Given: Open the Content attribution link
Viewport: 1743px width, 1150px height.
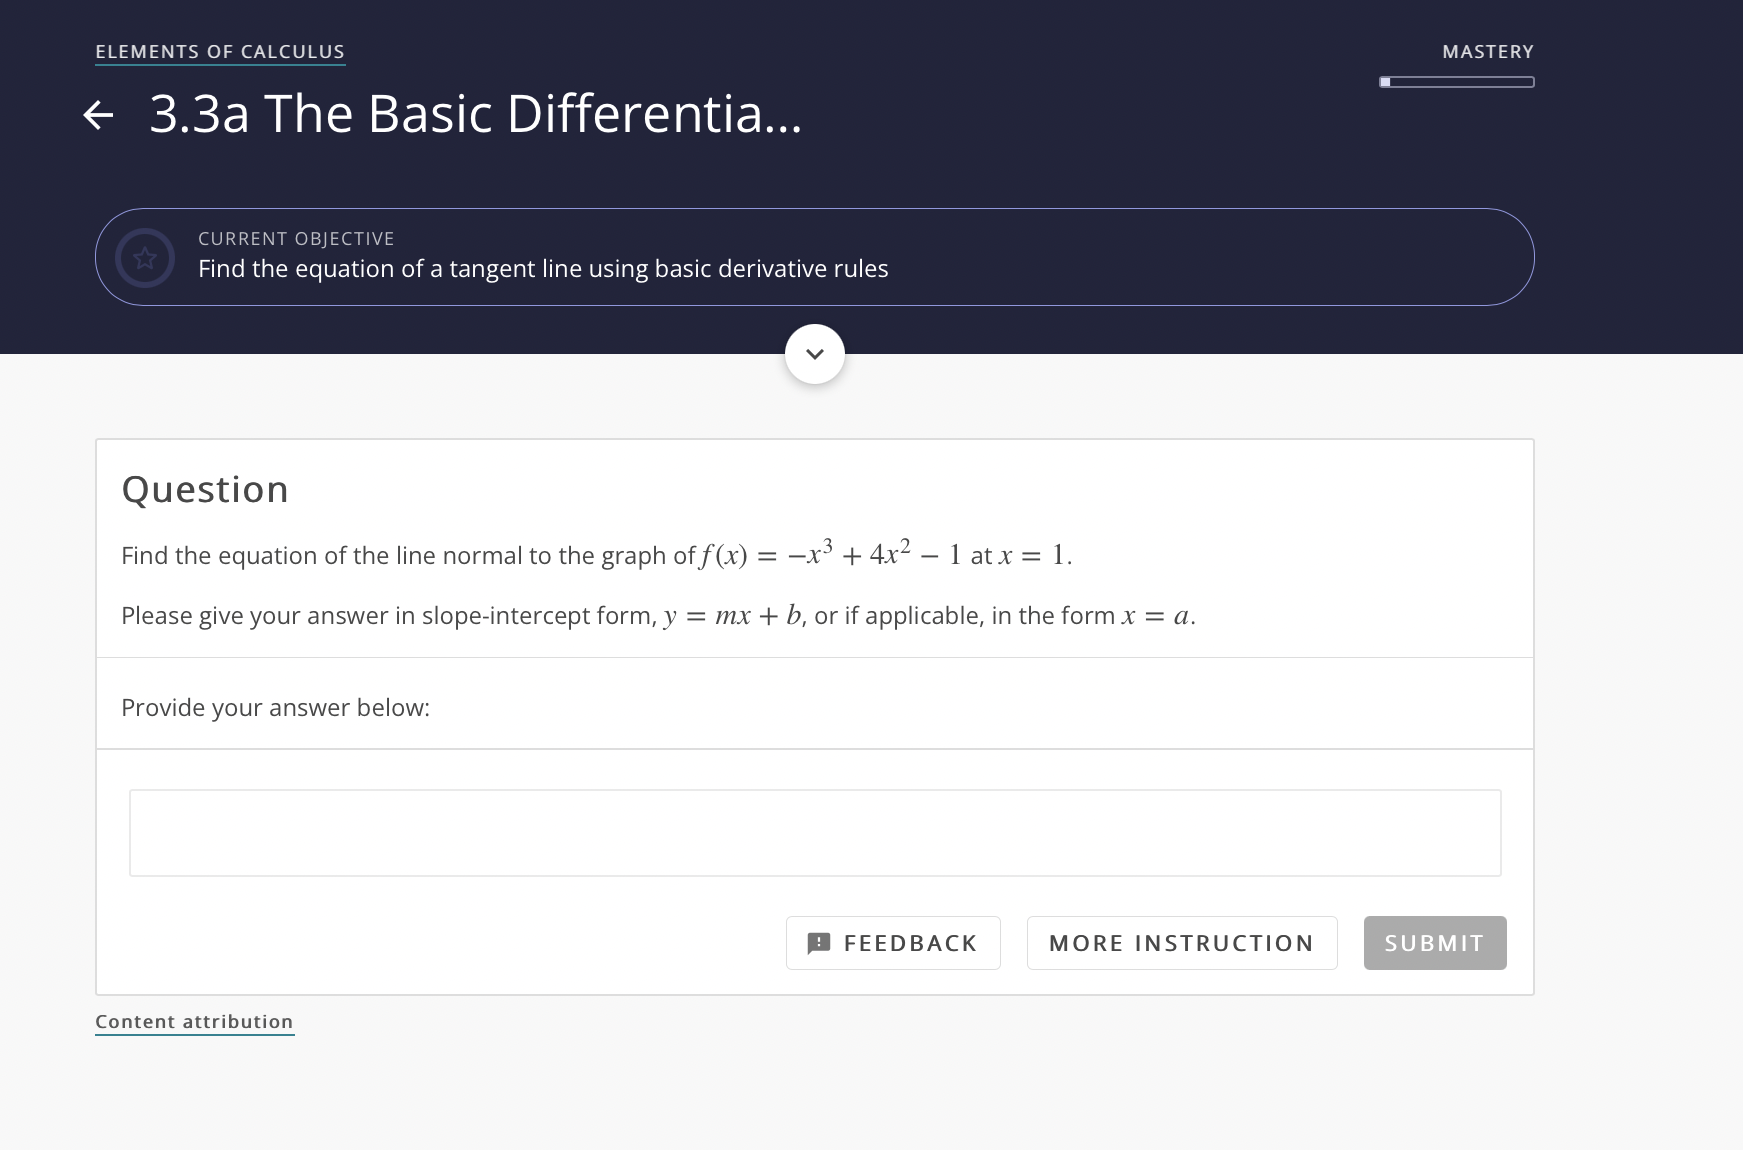Looking at the screenshot, I should click(x=194, y=1021).
